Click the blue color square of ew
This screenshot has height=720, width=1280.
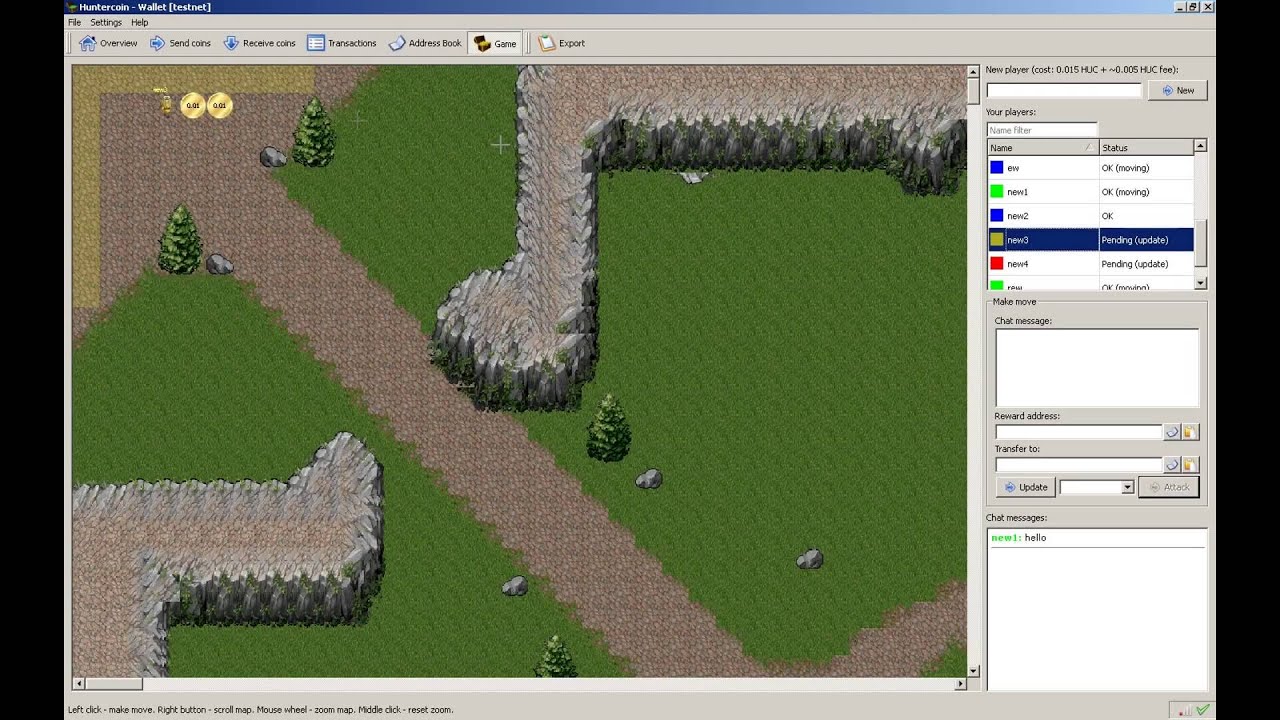[x=996, y=167]
